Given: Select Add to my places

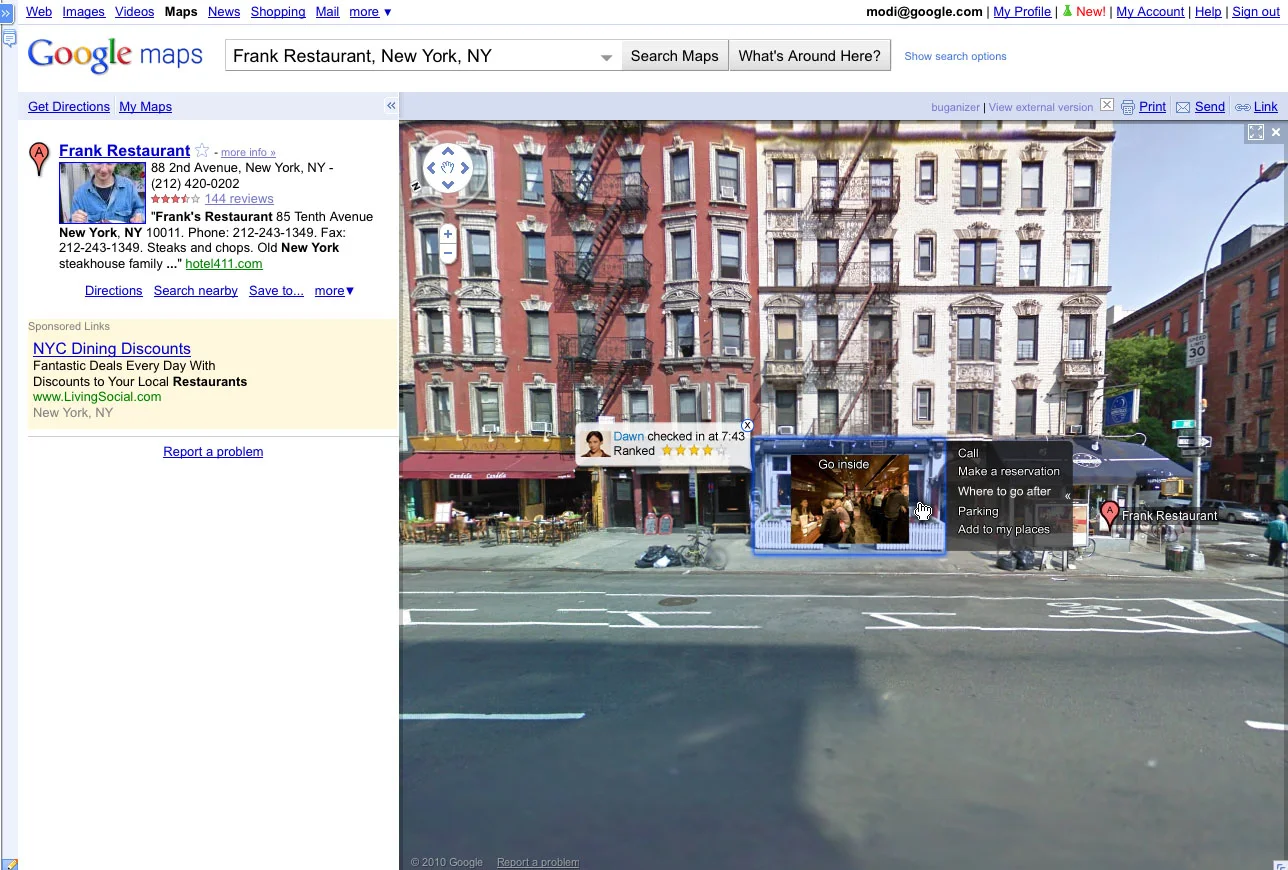Looking at the screenshot, I should click(x=1003, y=529).
